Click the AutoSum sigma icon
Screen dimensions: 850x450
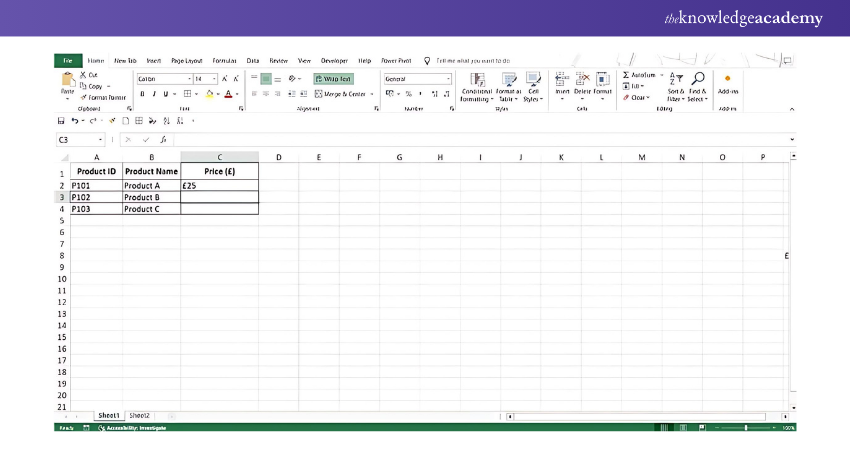[x=626, y=75]
